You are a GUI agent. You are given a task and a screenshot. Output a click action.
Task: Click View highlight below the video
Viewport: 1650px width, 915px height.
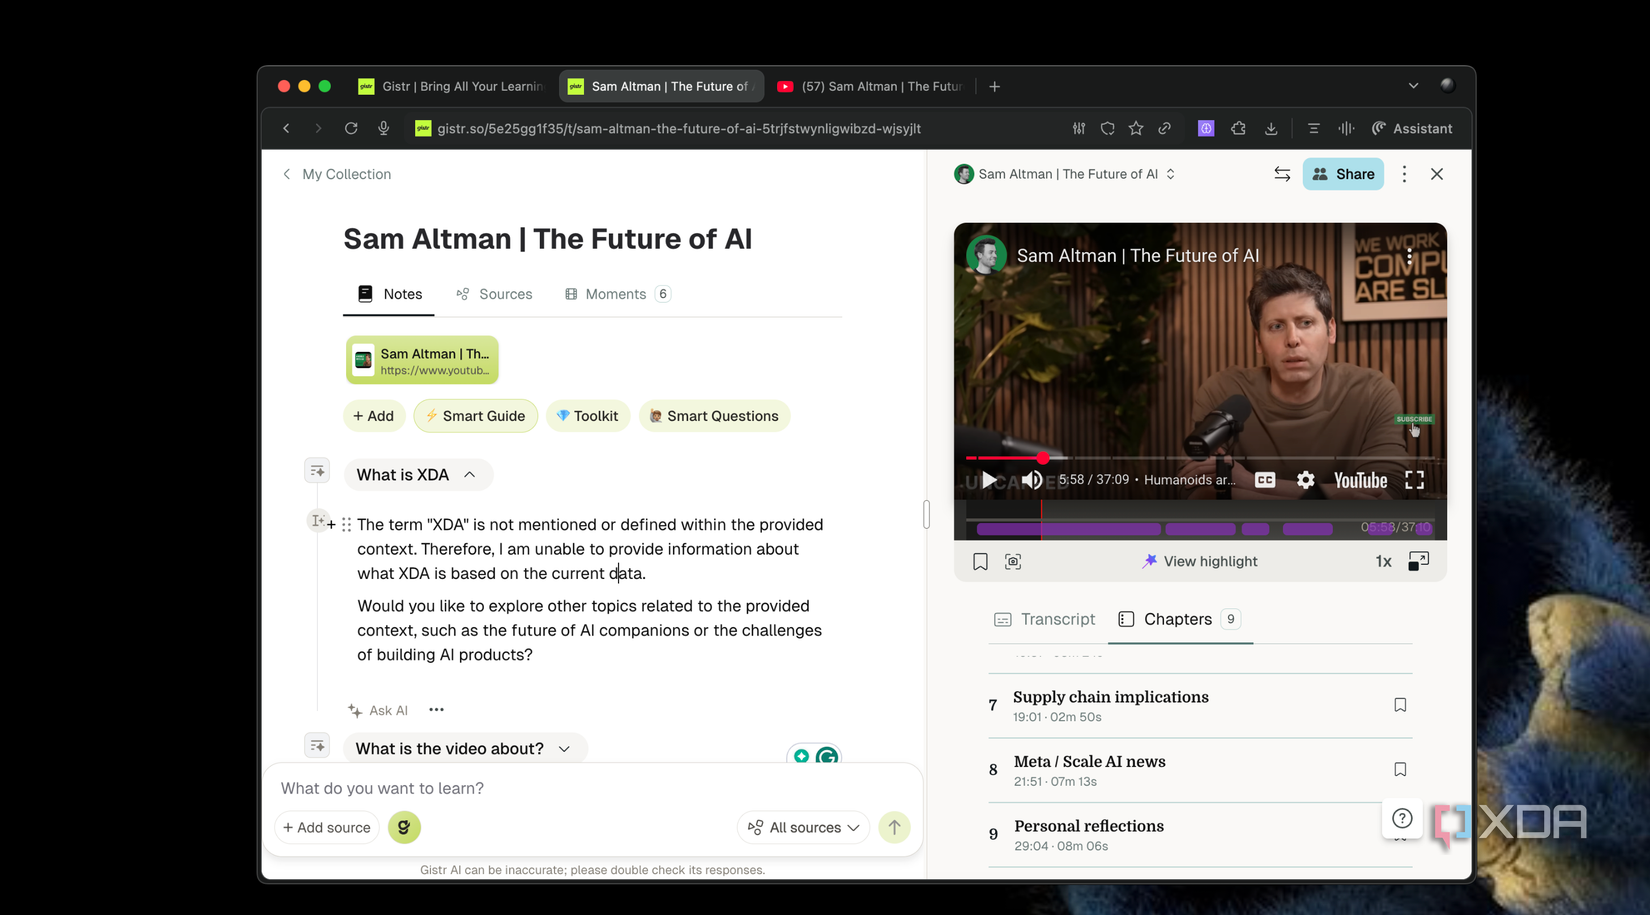click(1199, 561)
